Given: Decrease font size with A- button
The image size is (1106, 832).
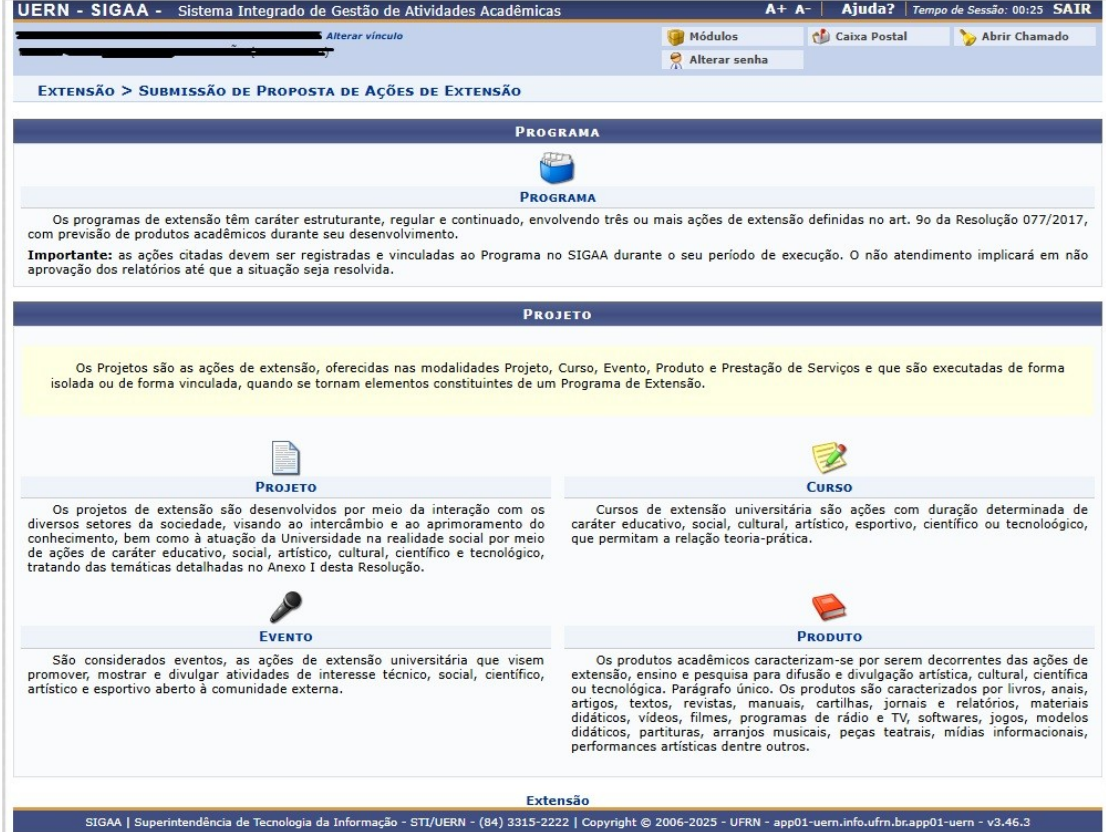Looking at the screenshot, I should (803, 9).
